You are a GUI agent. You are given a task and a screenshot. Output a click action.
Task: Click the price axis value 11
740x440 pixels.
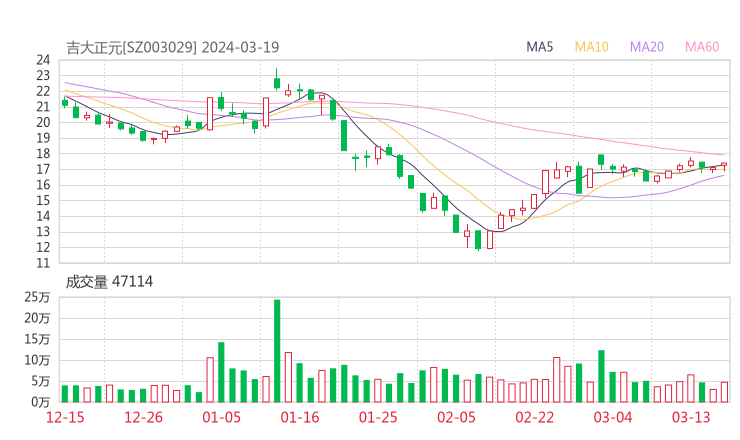(43, 263)
